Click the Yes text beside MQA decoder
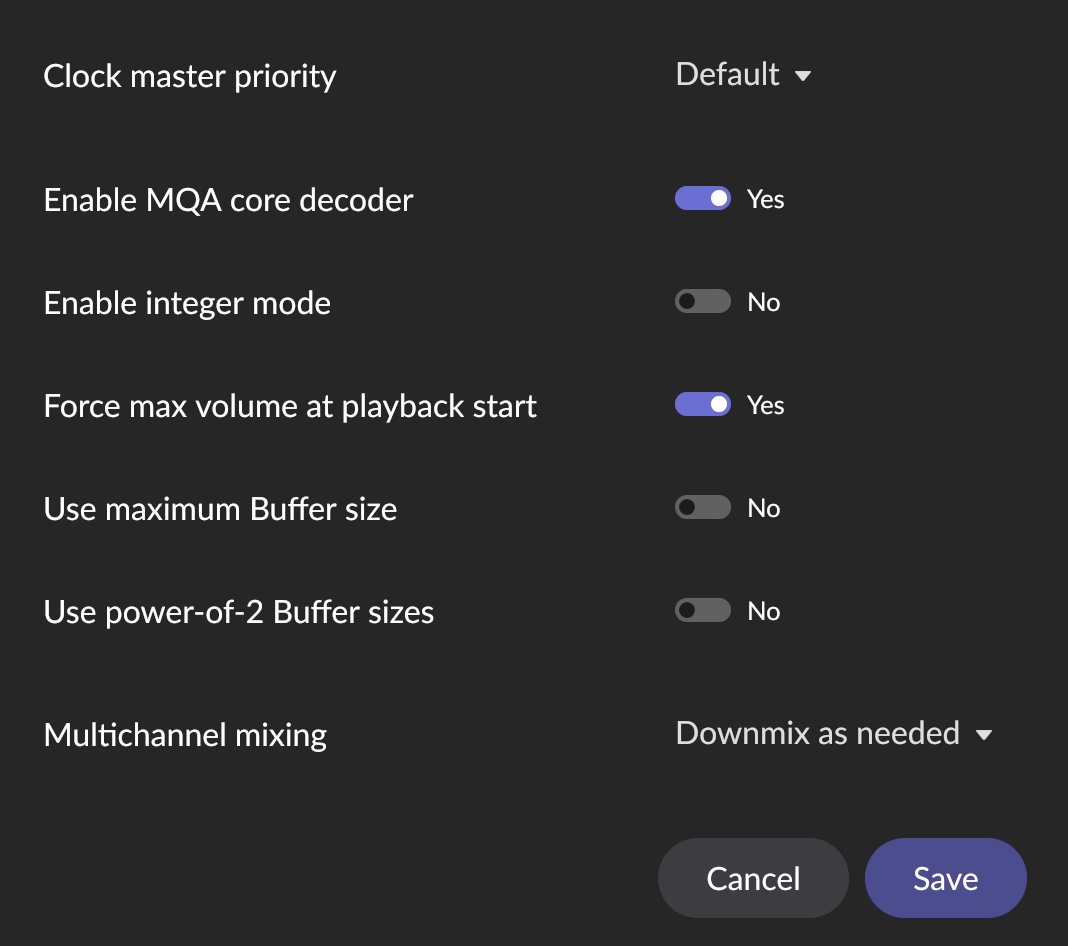1068x946 pixels. pos(766,199)
